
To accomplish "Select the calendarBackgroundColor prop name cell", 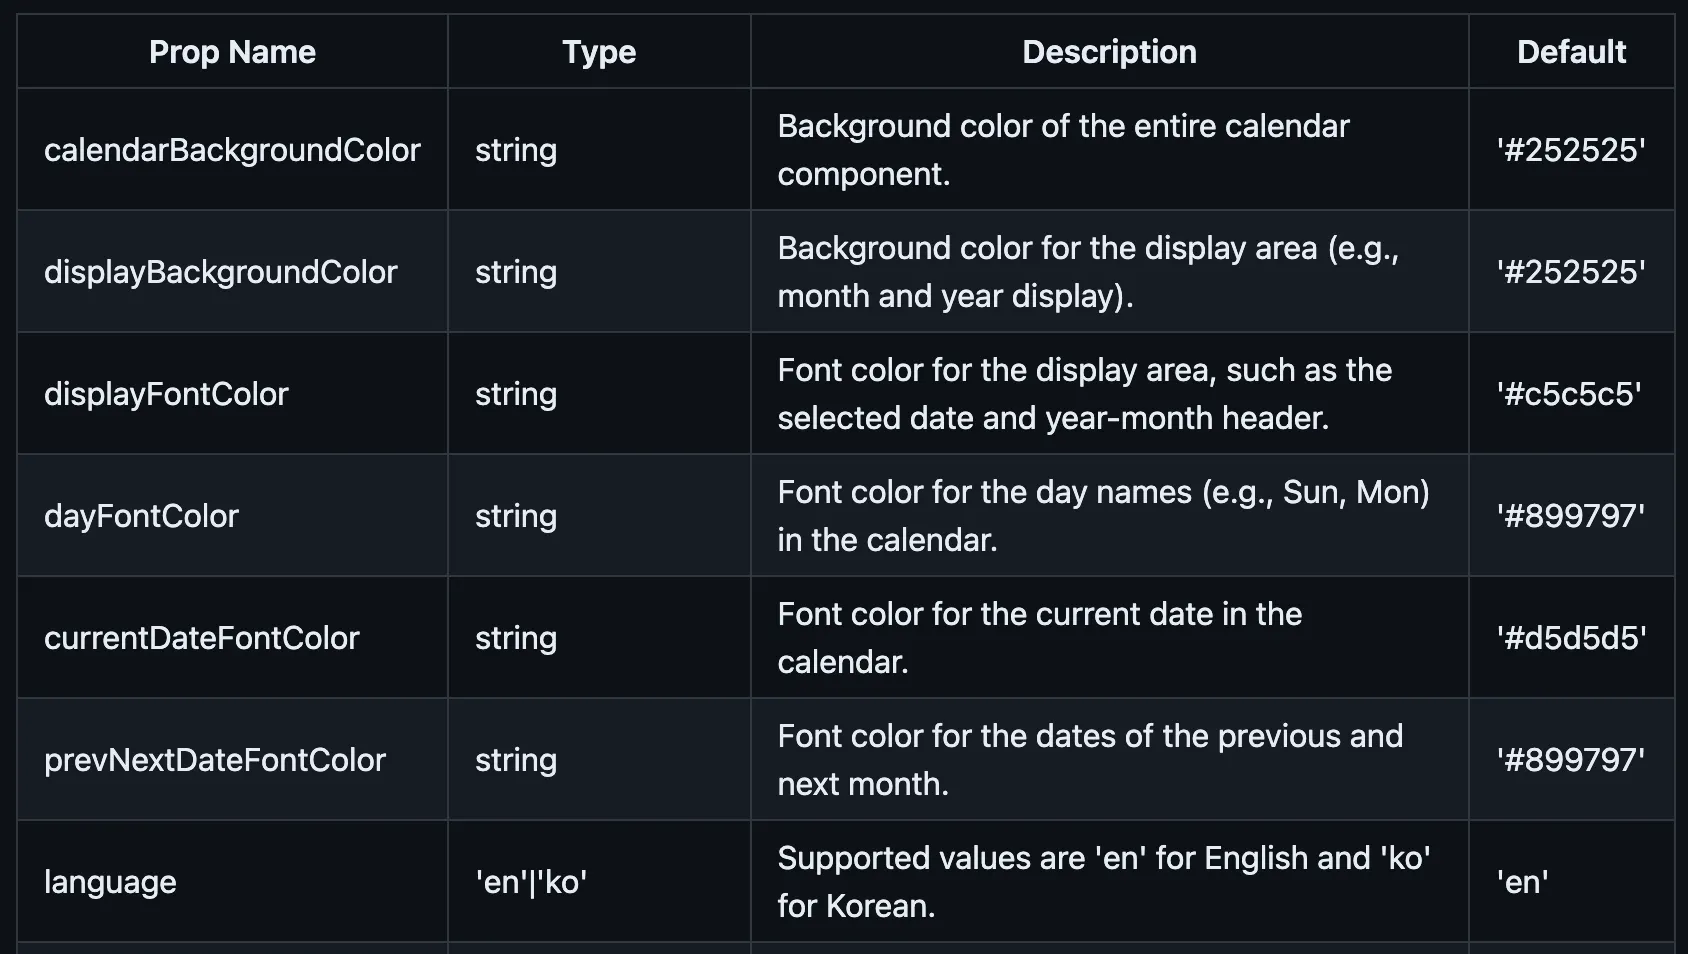I will tap(232, 150).
